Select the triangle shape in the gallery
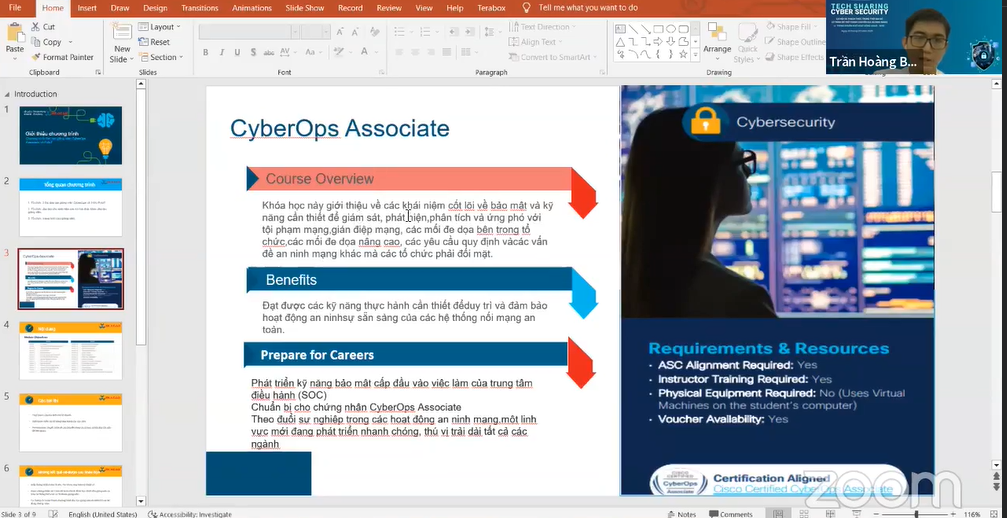 click(620, 42)
